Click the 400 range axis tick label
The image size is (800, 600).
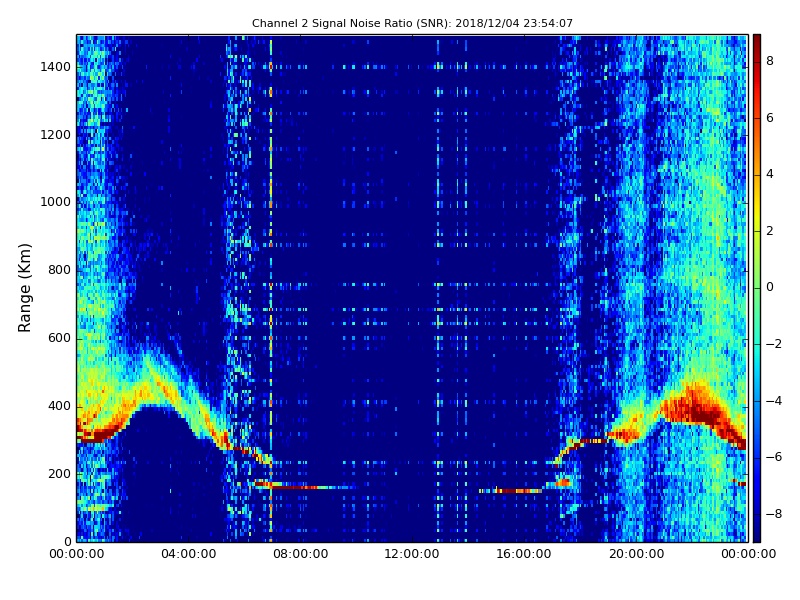[58, 406]
